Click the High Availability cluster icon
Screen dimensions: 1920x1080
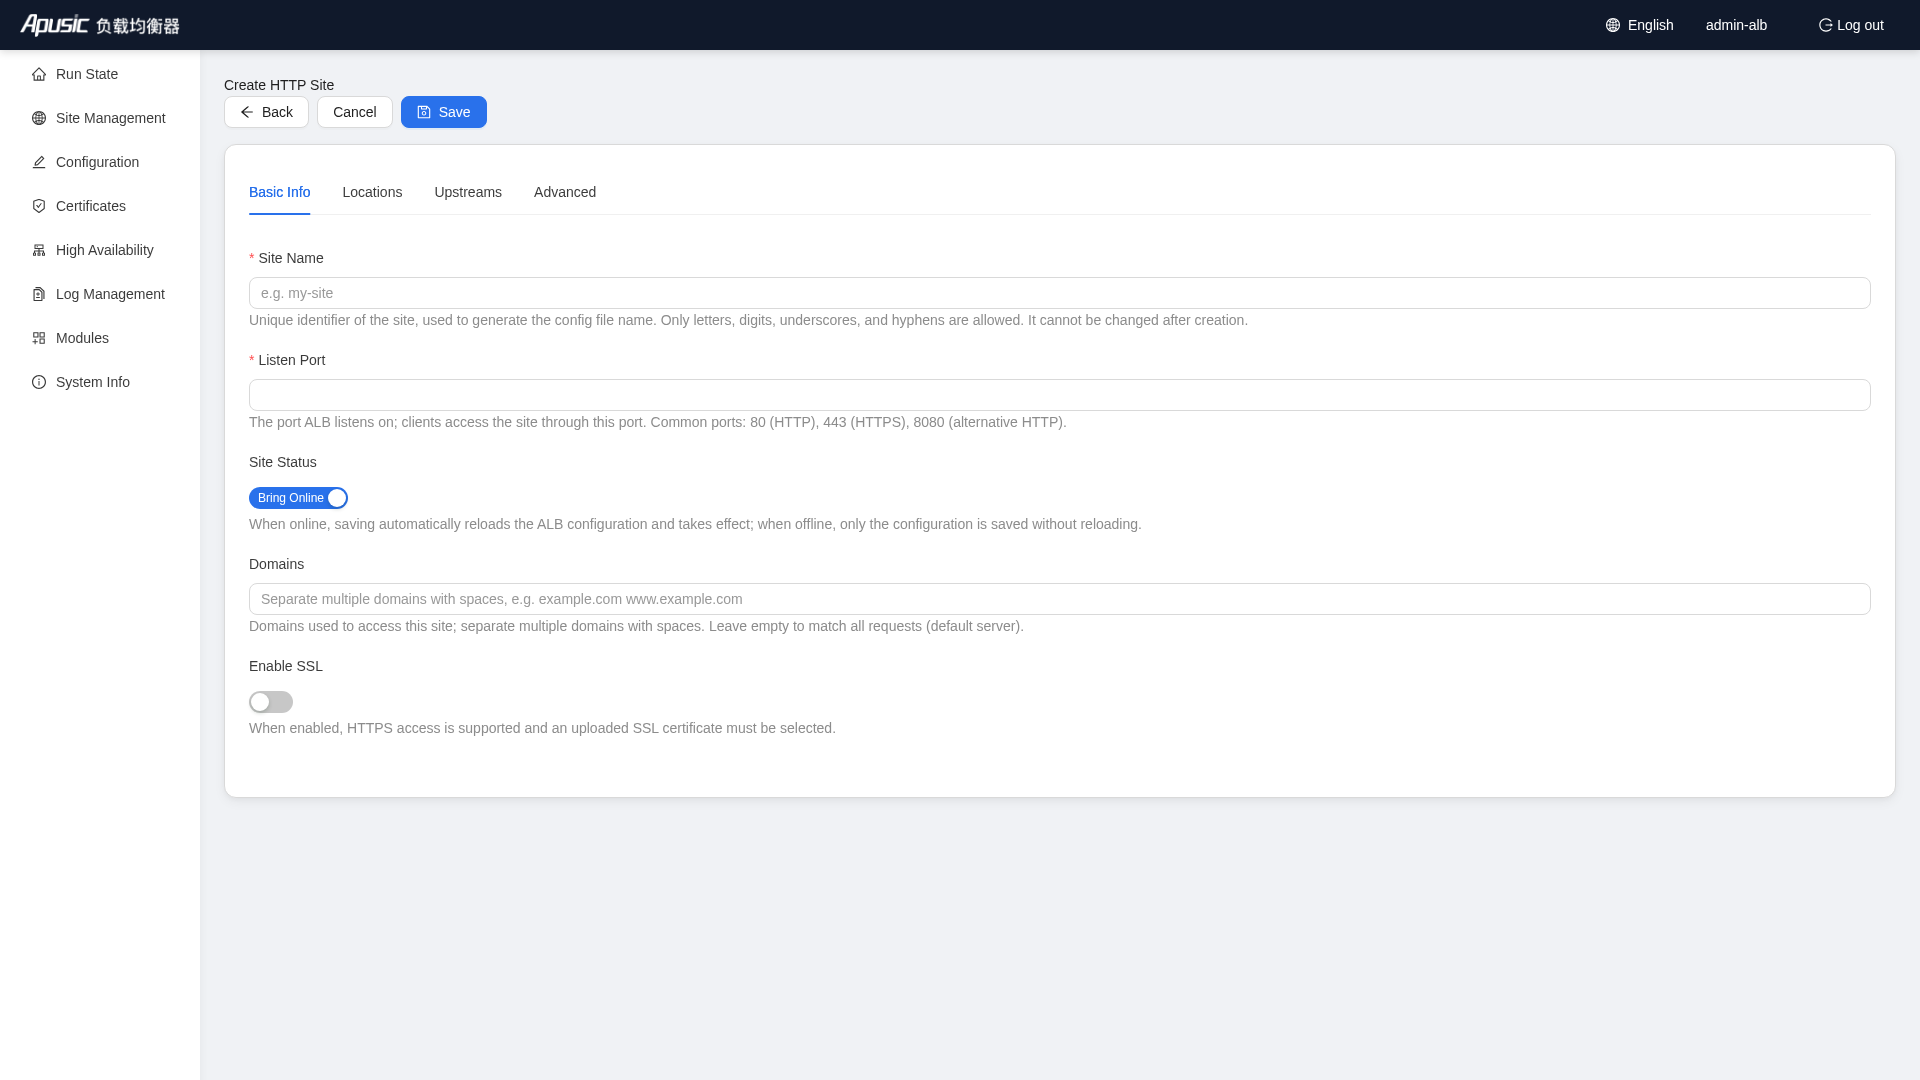pos(39,250)
